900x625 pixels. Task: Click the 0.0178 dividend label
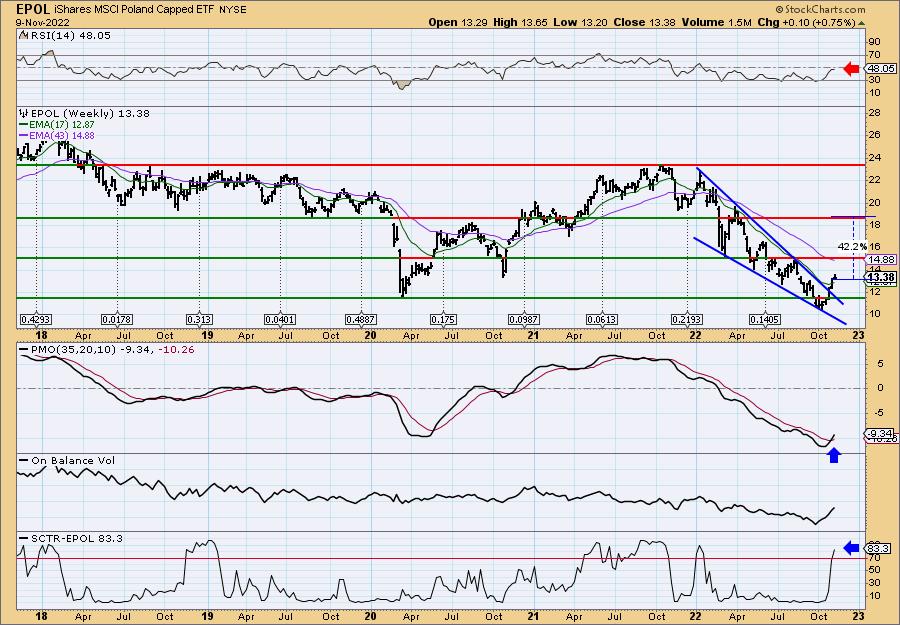[117, 320]
